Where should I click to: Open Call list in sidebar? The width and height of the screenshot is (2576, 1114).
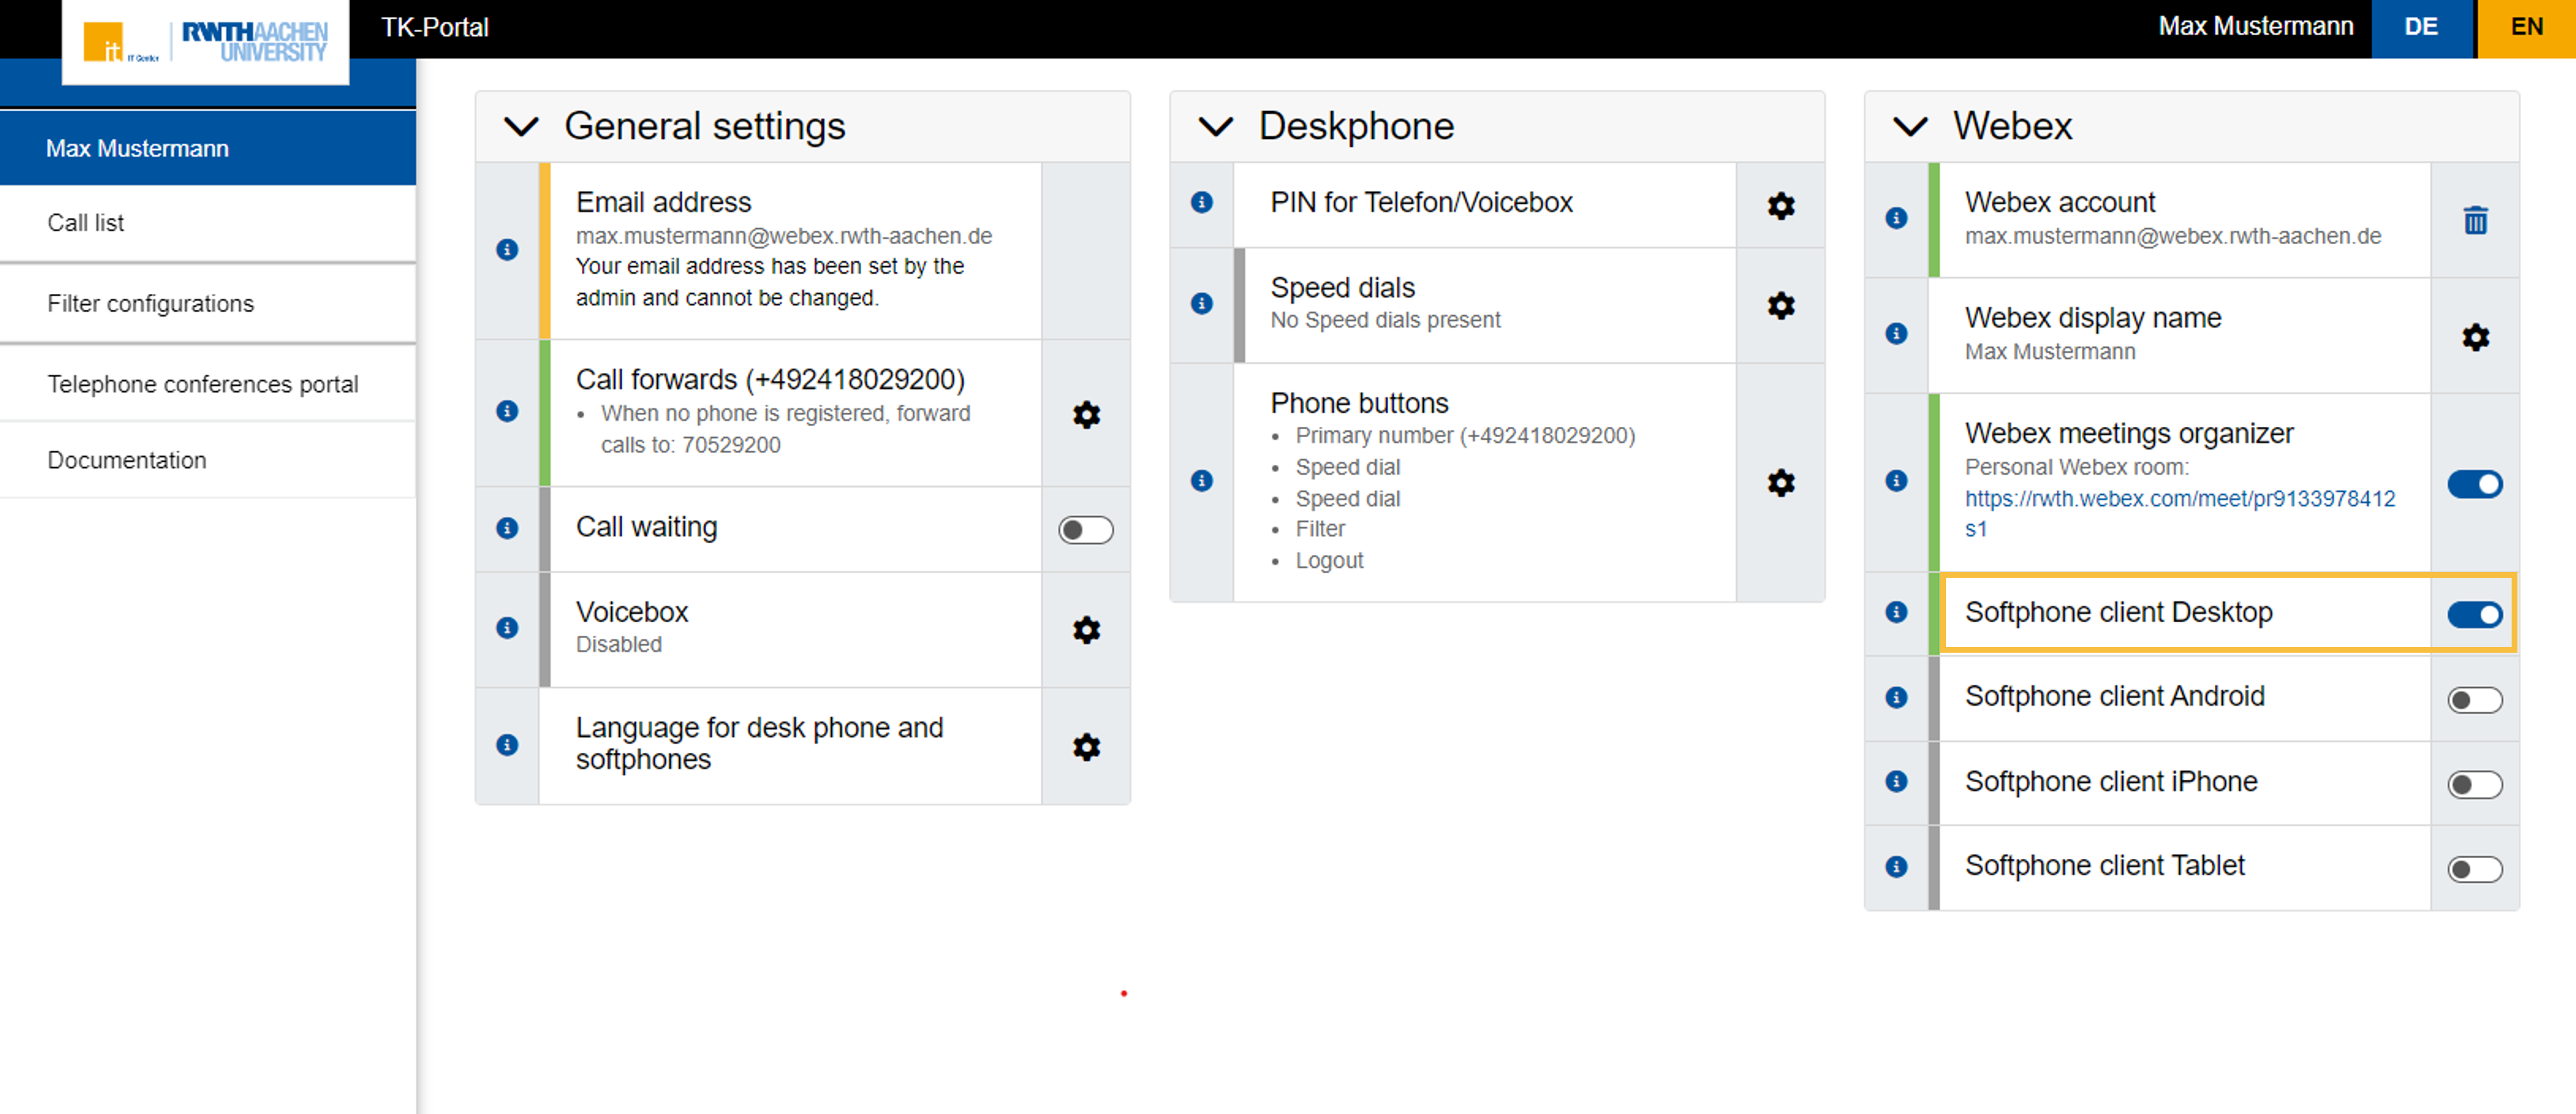click(86, 222)
